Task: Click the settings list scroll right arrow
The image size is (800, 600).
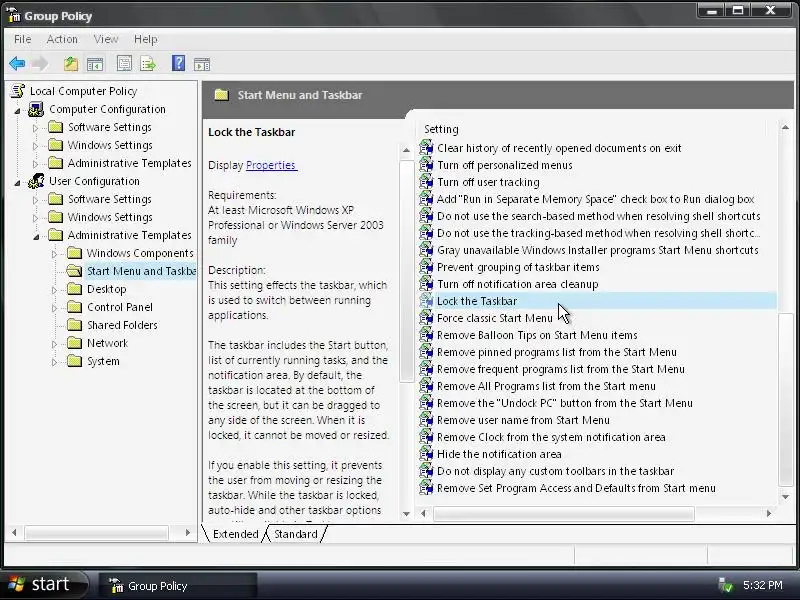Action: point(769,513)
